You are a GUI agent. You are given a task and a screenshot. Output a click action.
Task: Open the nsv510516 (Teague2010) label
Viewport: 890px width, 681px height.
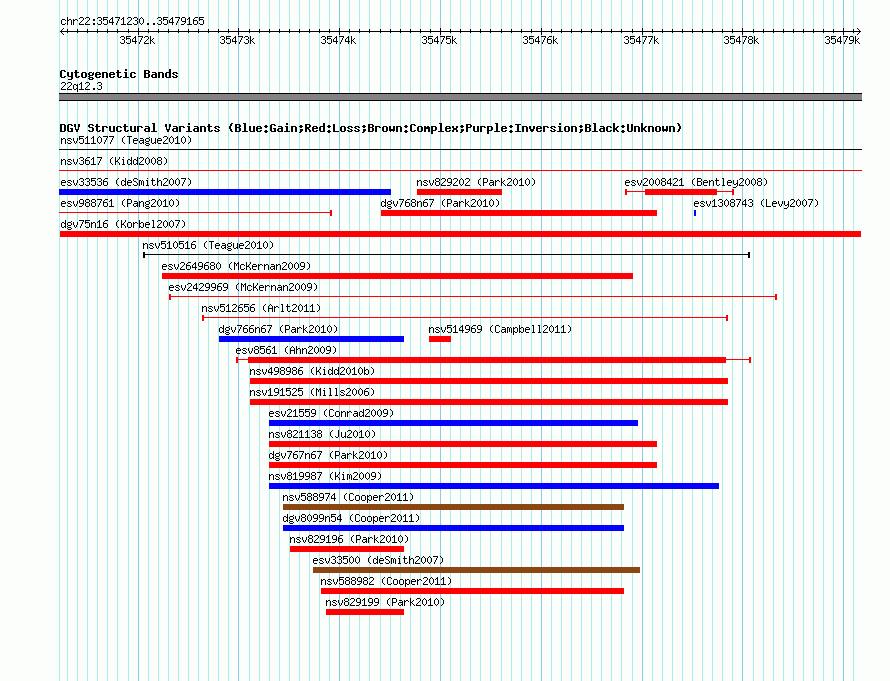pyautogui.click(x=208, y=245)
